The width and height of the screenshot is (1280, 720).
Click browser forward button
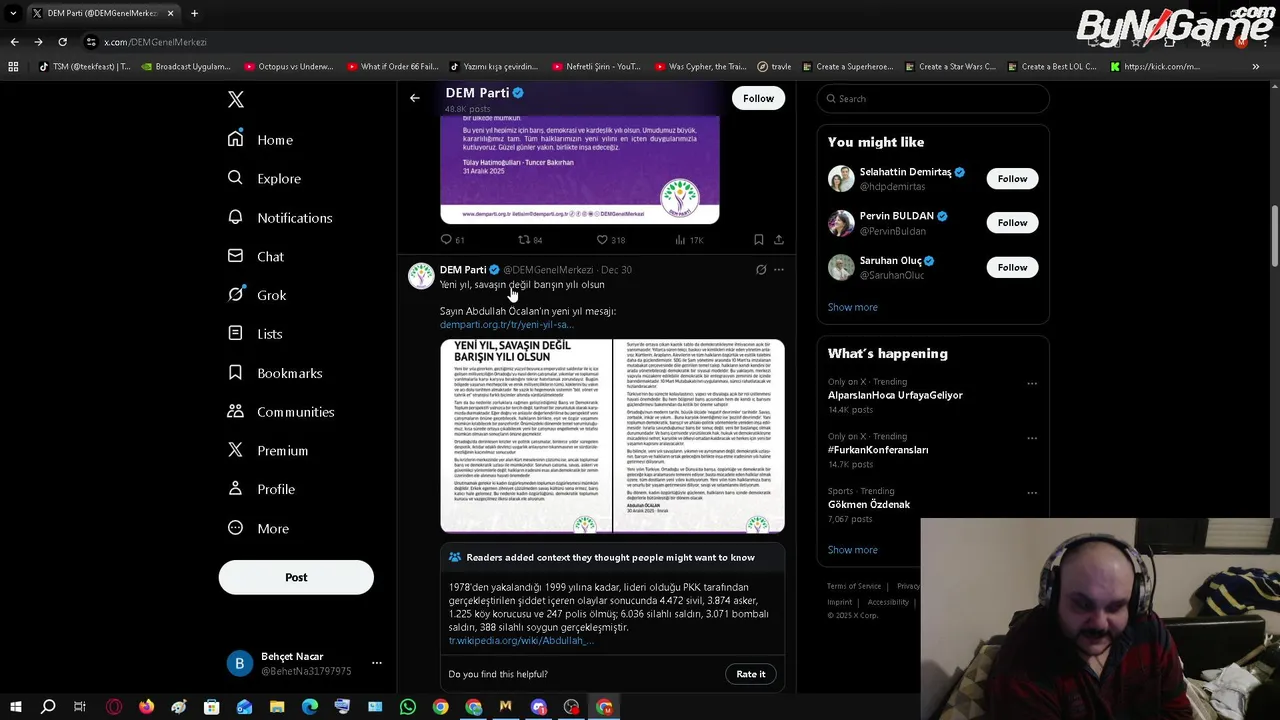38,42
